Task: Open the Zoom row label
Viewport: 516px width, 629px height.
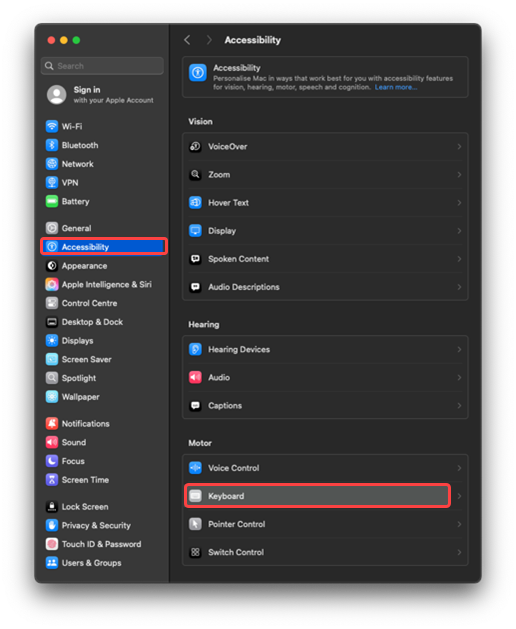Action: click(x=219, y=174)
